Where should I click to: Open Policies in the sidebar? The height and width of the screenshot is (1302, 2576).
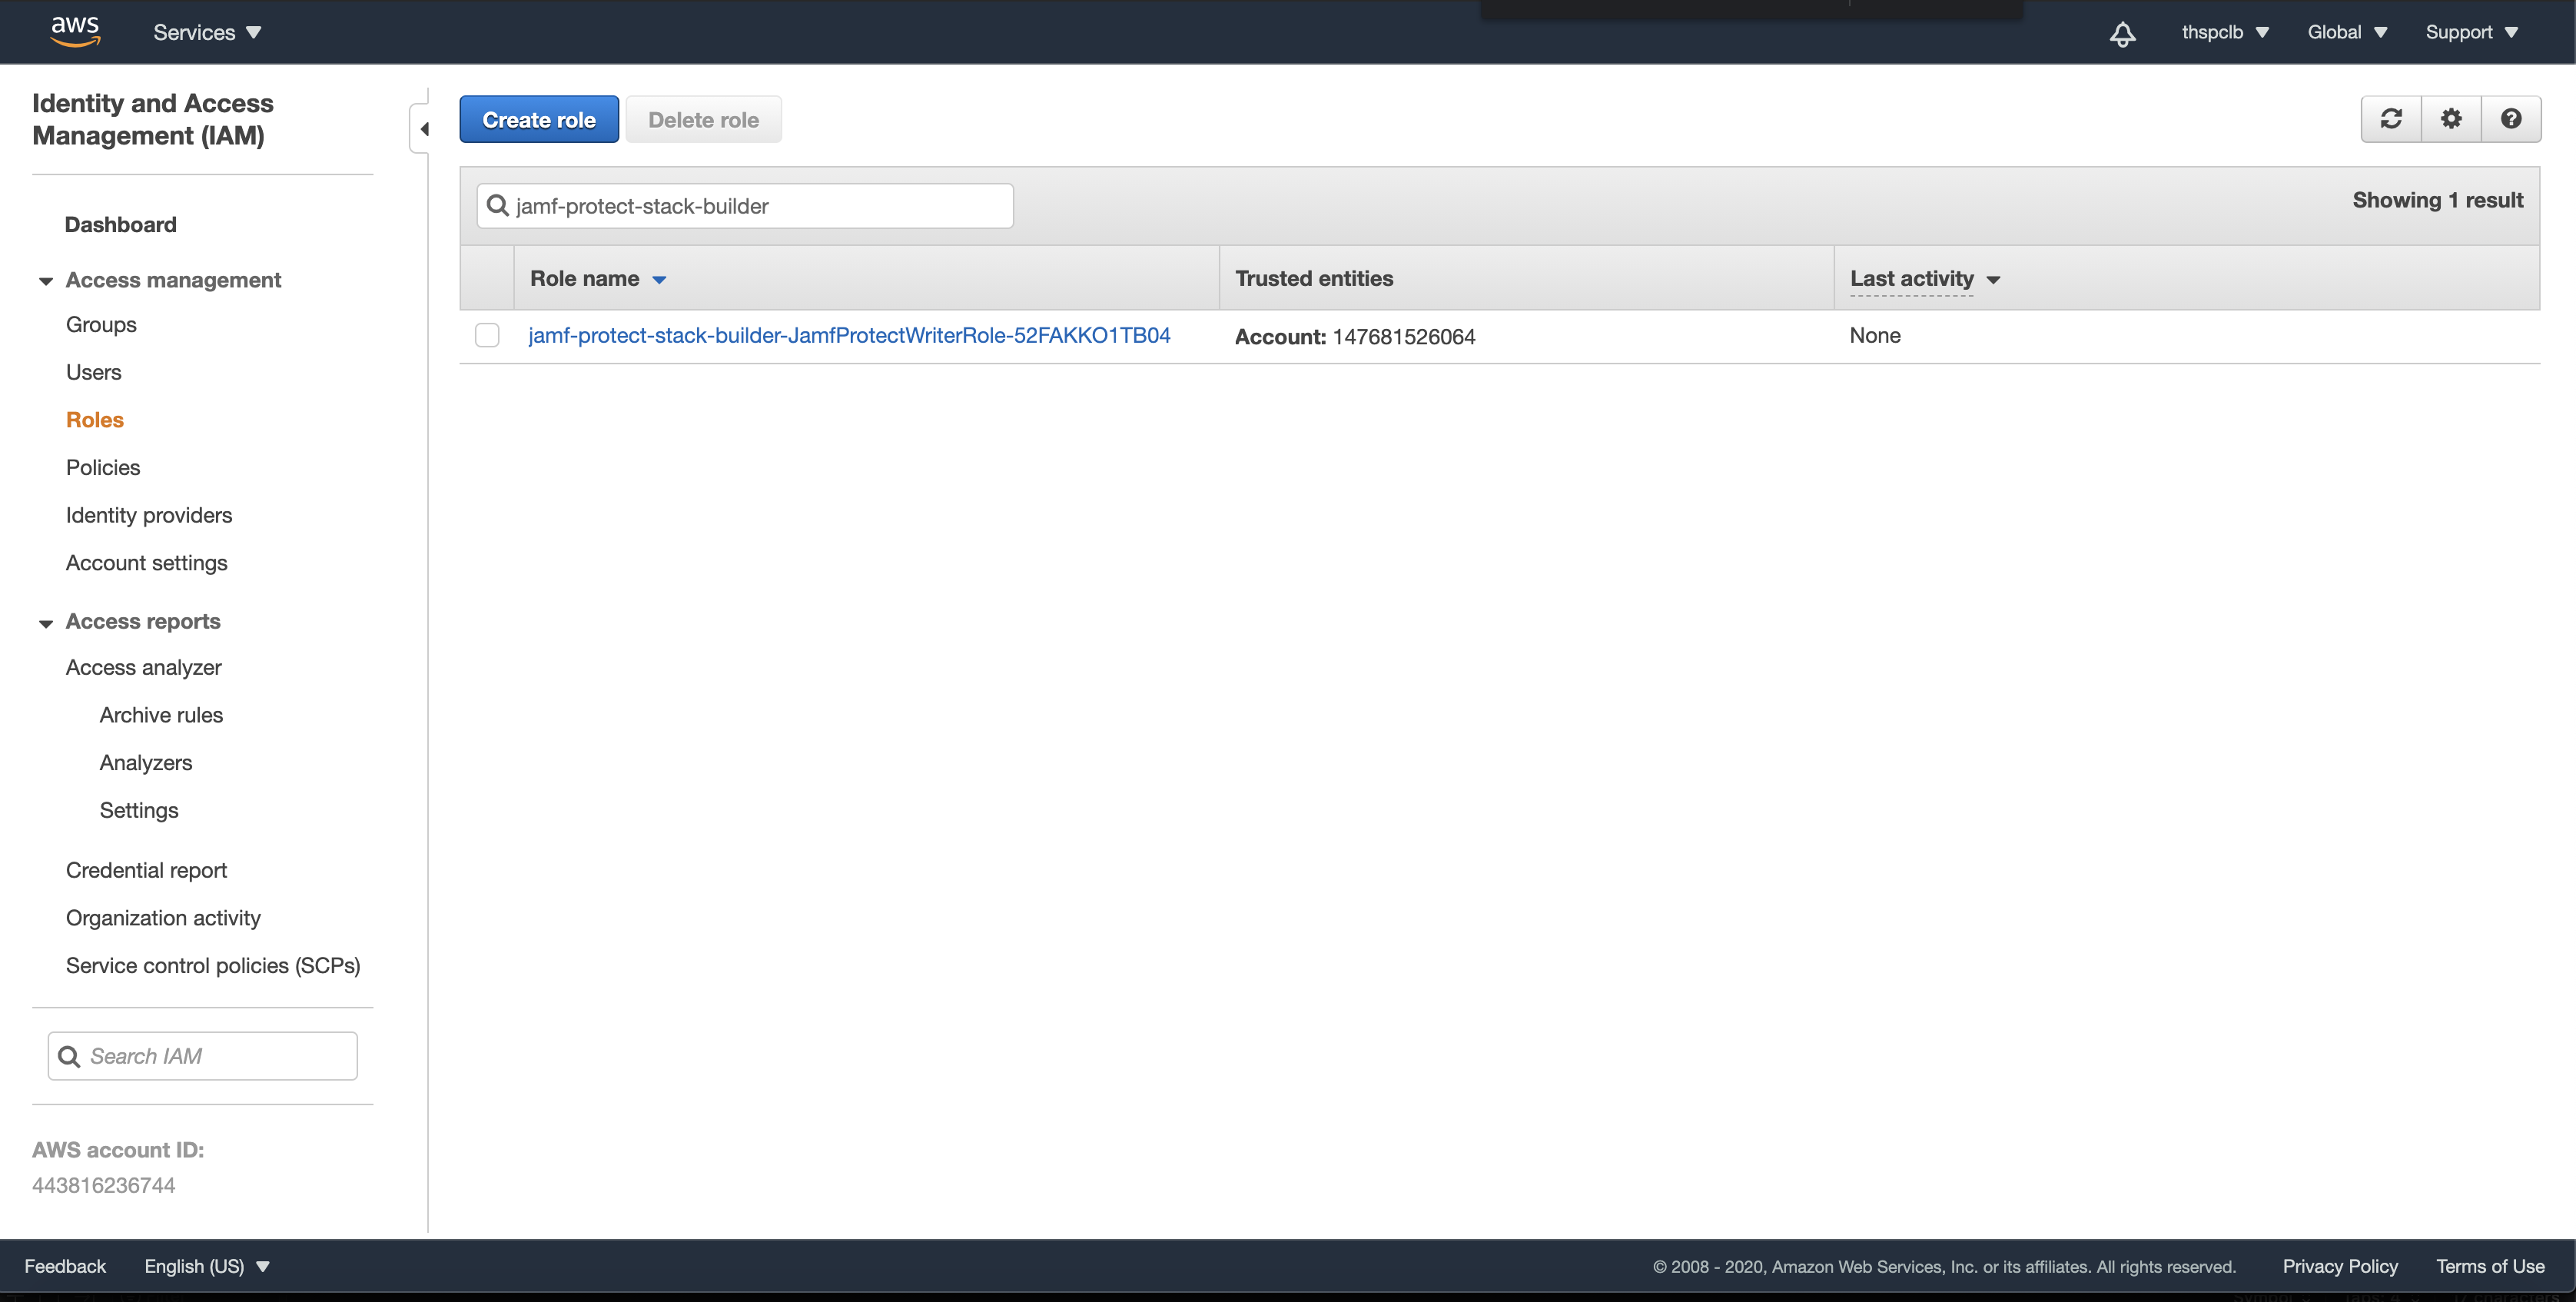coord(103,468)
